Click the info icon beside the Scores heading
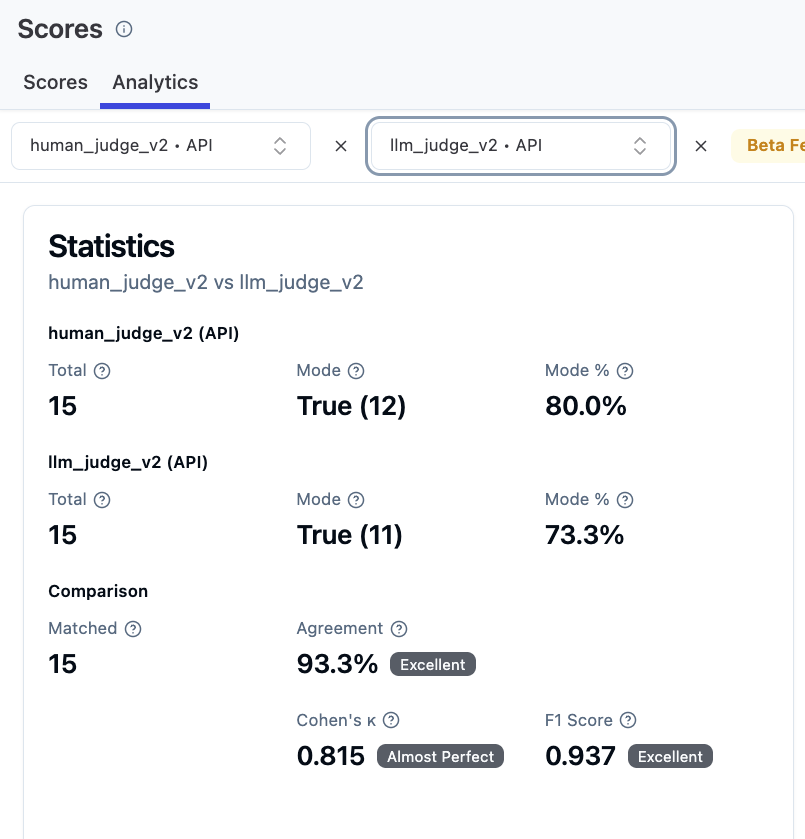Screen dimensions: 805x839 [123, 29]
